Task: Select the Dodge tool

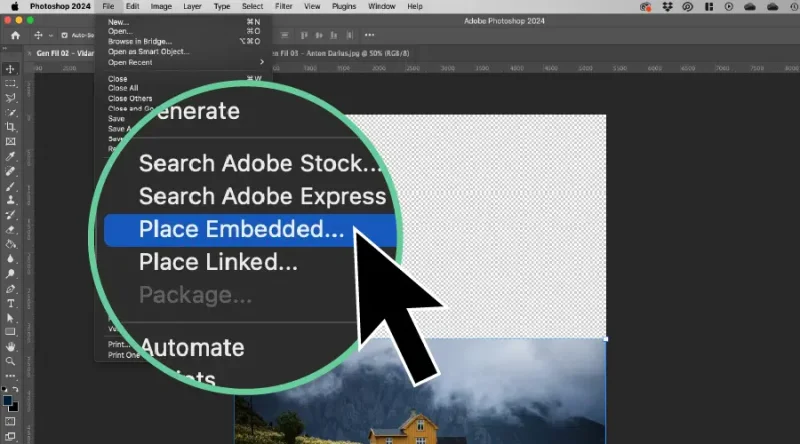Action: [10, 274]
